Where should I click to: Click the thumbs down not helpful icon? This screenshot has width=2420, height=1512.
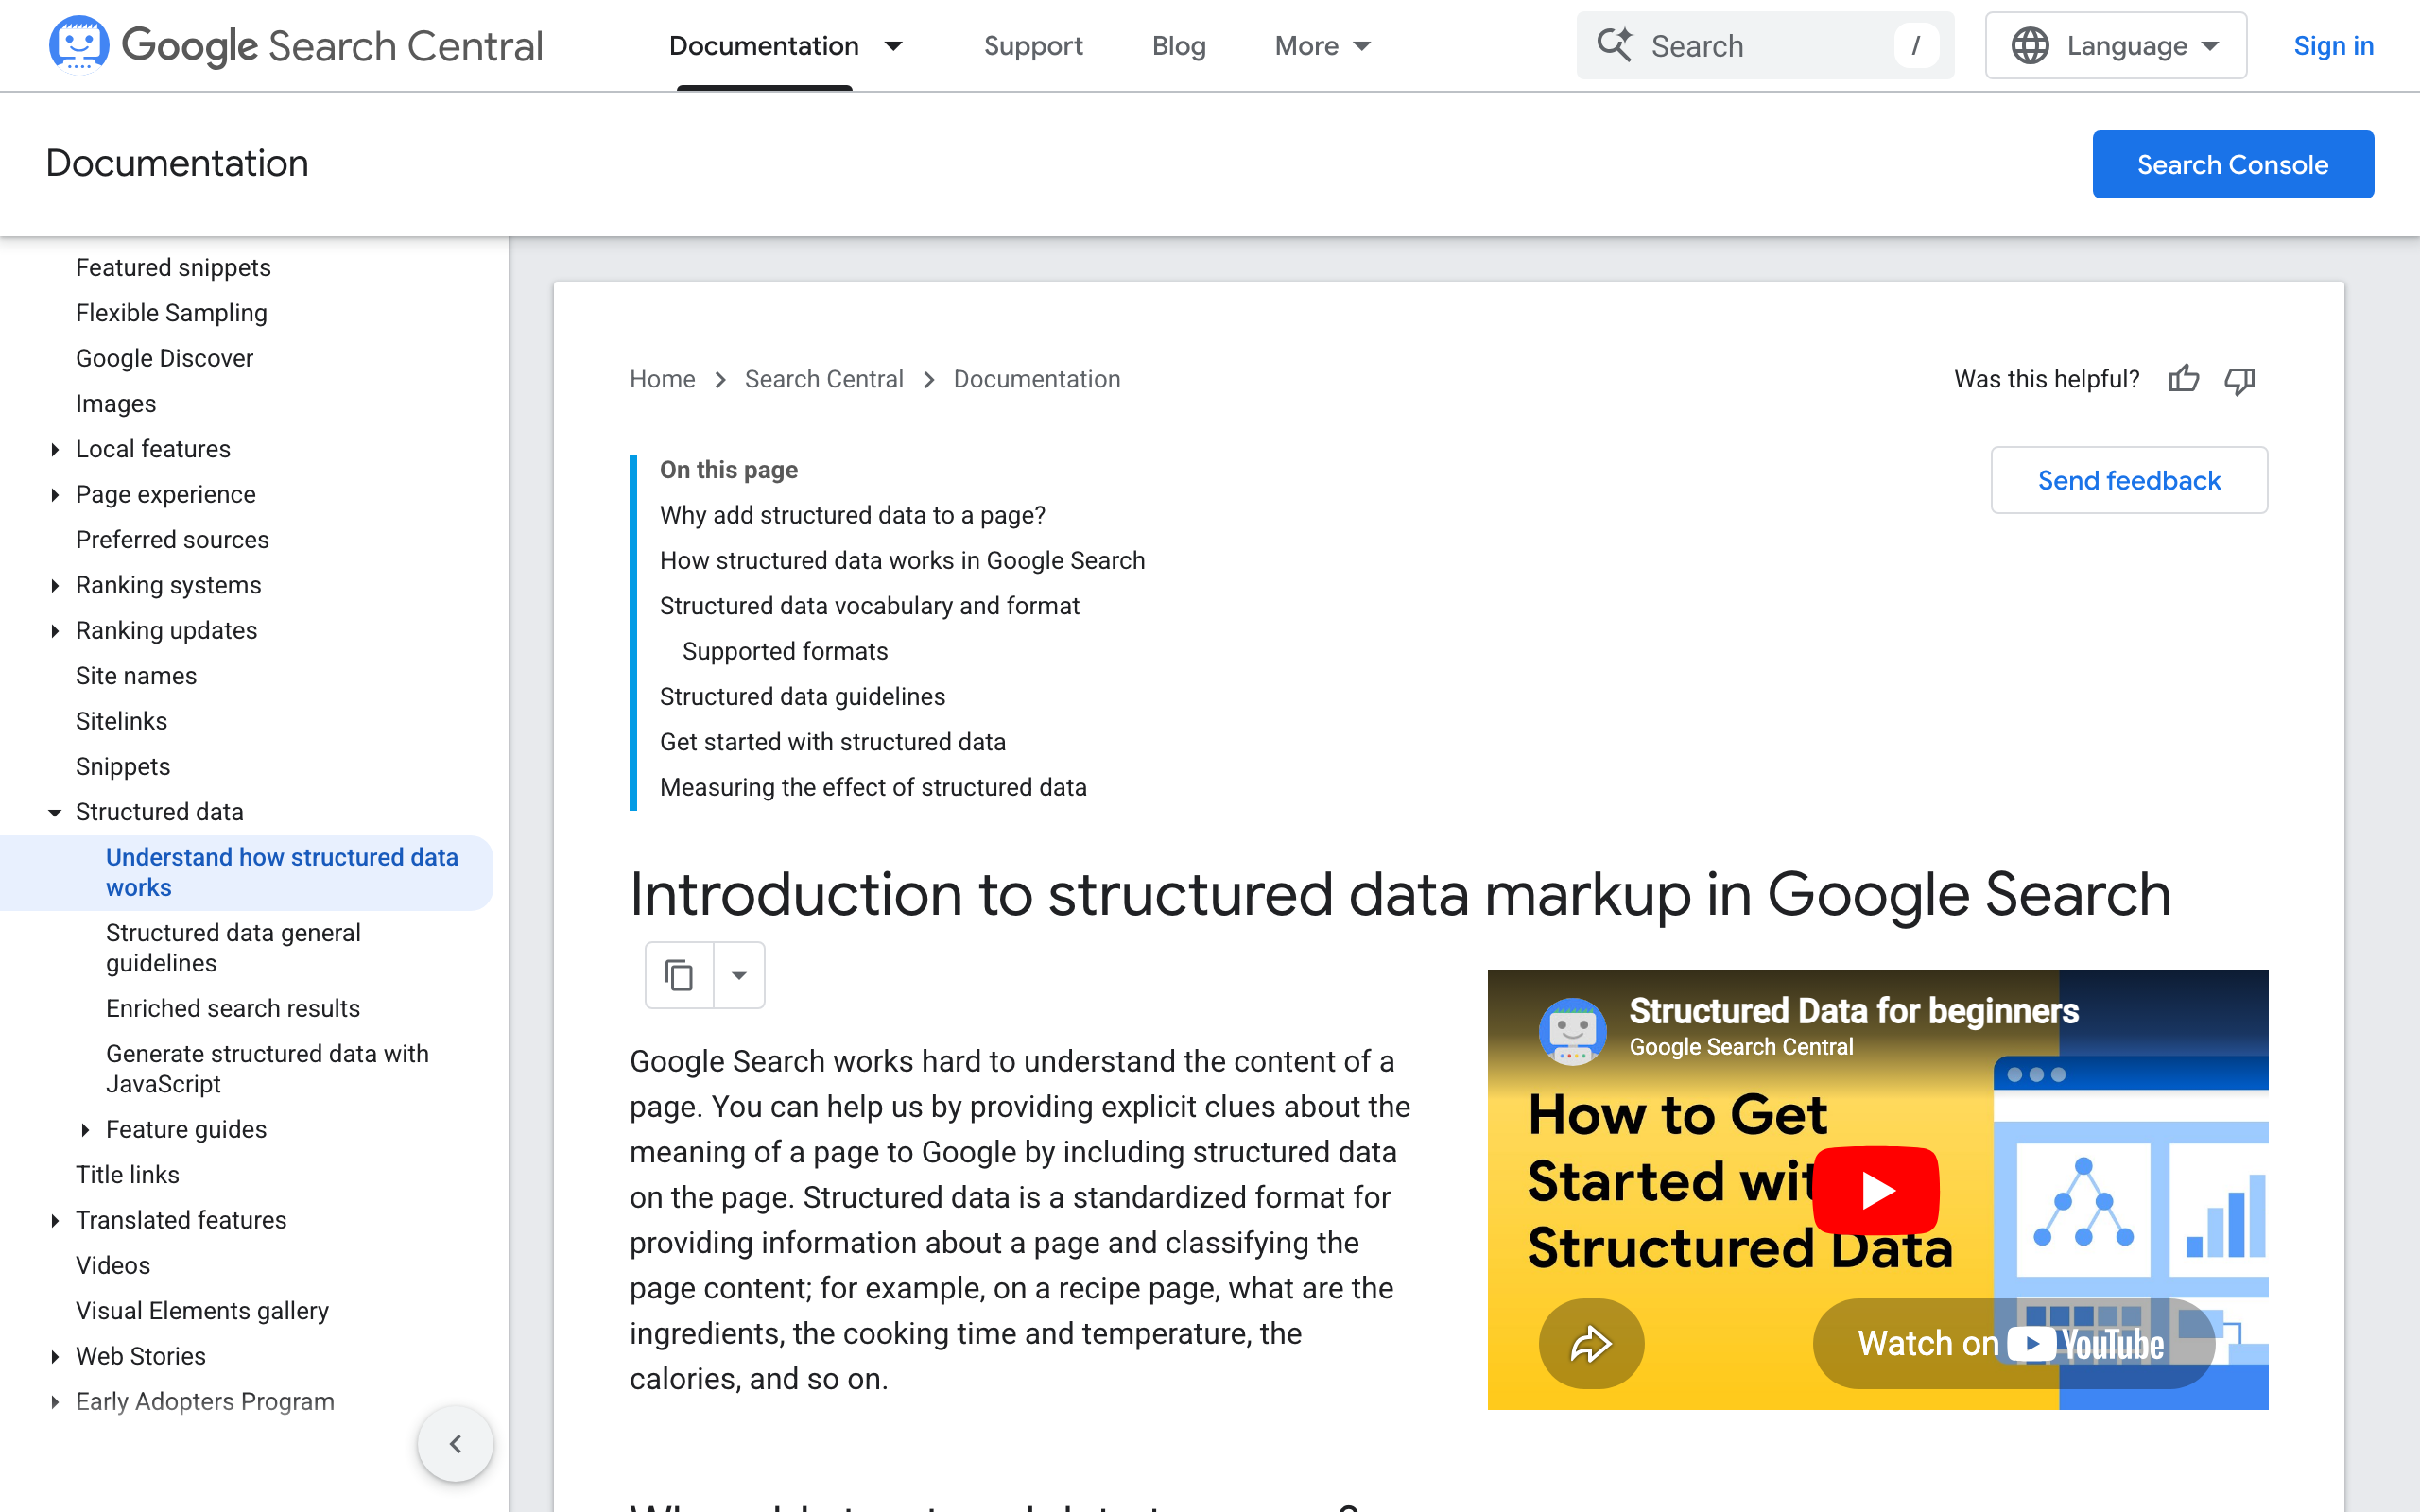pyautogui.click(x=2239, y=380)
